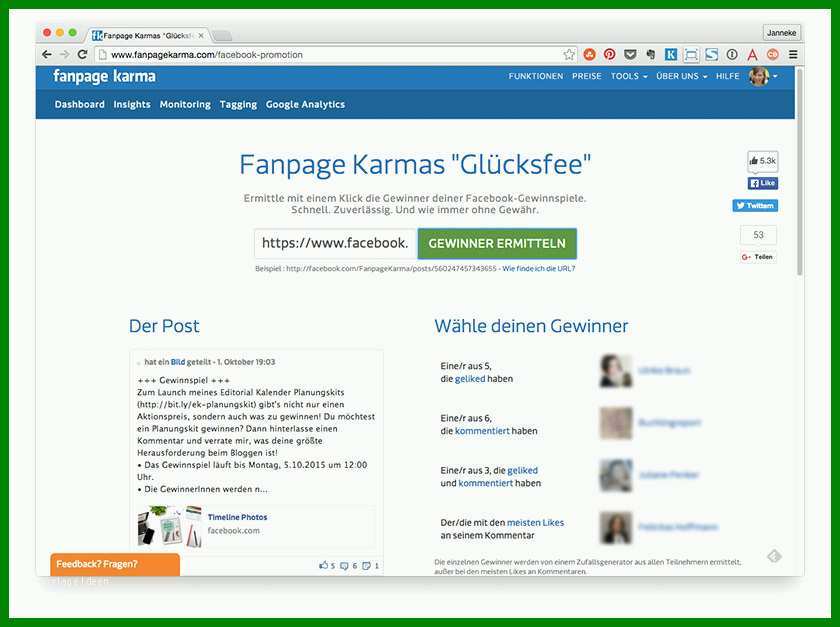Close the Fanpage Karmas browser tab
Screen dimensions: 840x627
pos(201,35)
